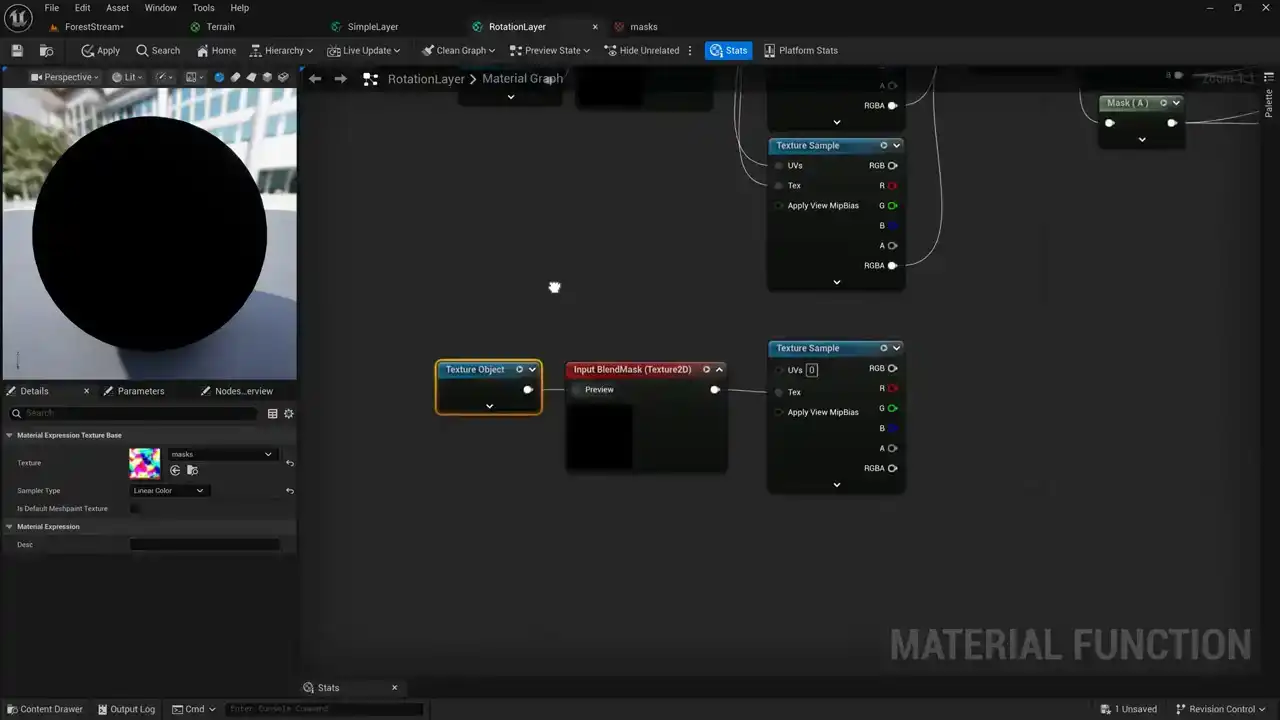The image size is (1280, 720).
Task: Click the graph navigate back arrow
Action: (315, 78)
